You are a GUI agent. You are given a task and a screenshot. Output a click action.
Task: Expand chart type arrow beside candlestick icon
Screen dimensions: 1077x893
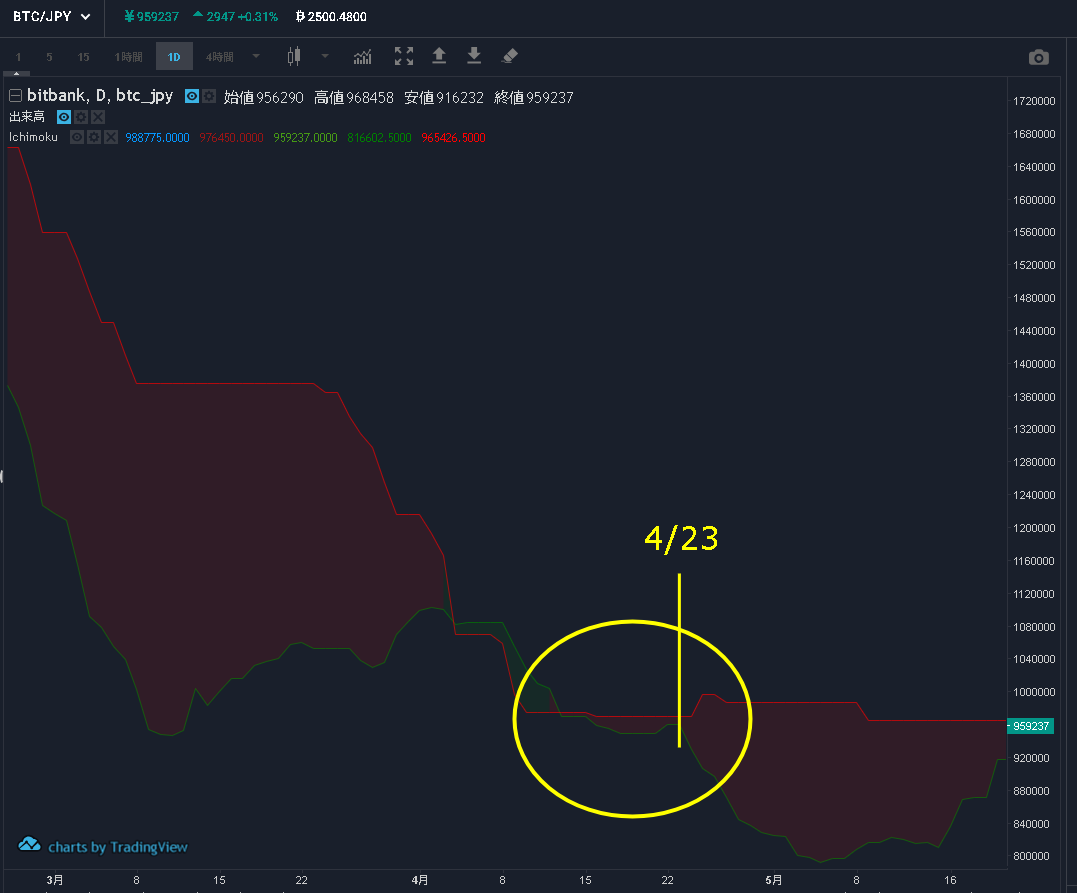[325, 57]
